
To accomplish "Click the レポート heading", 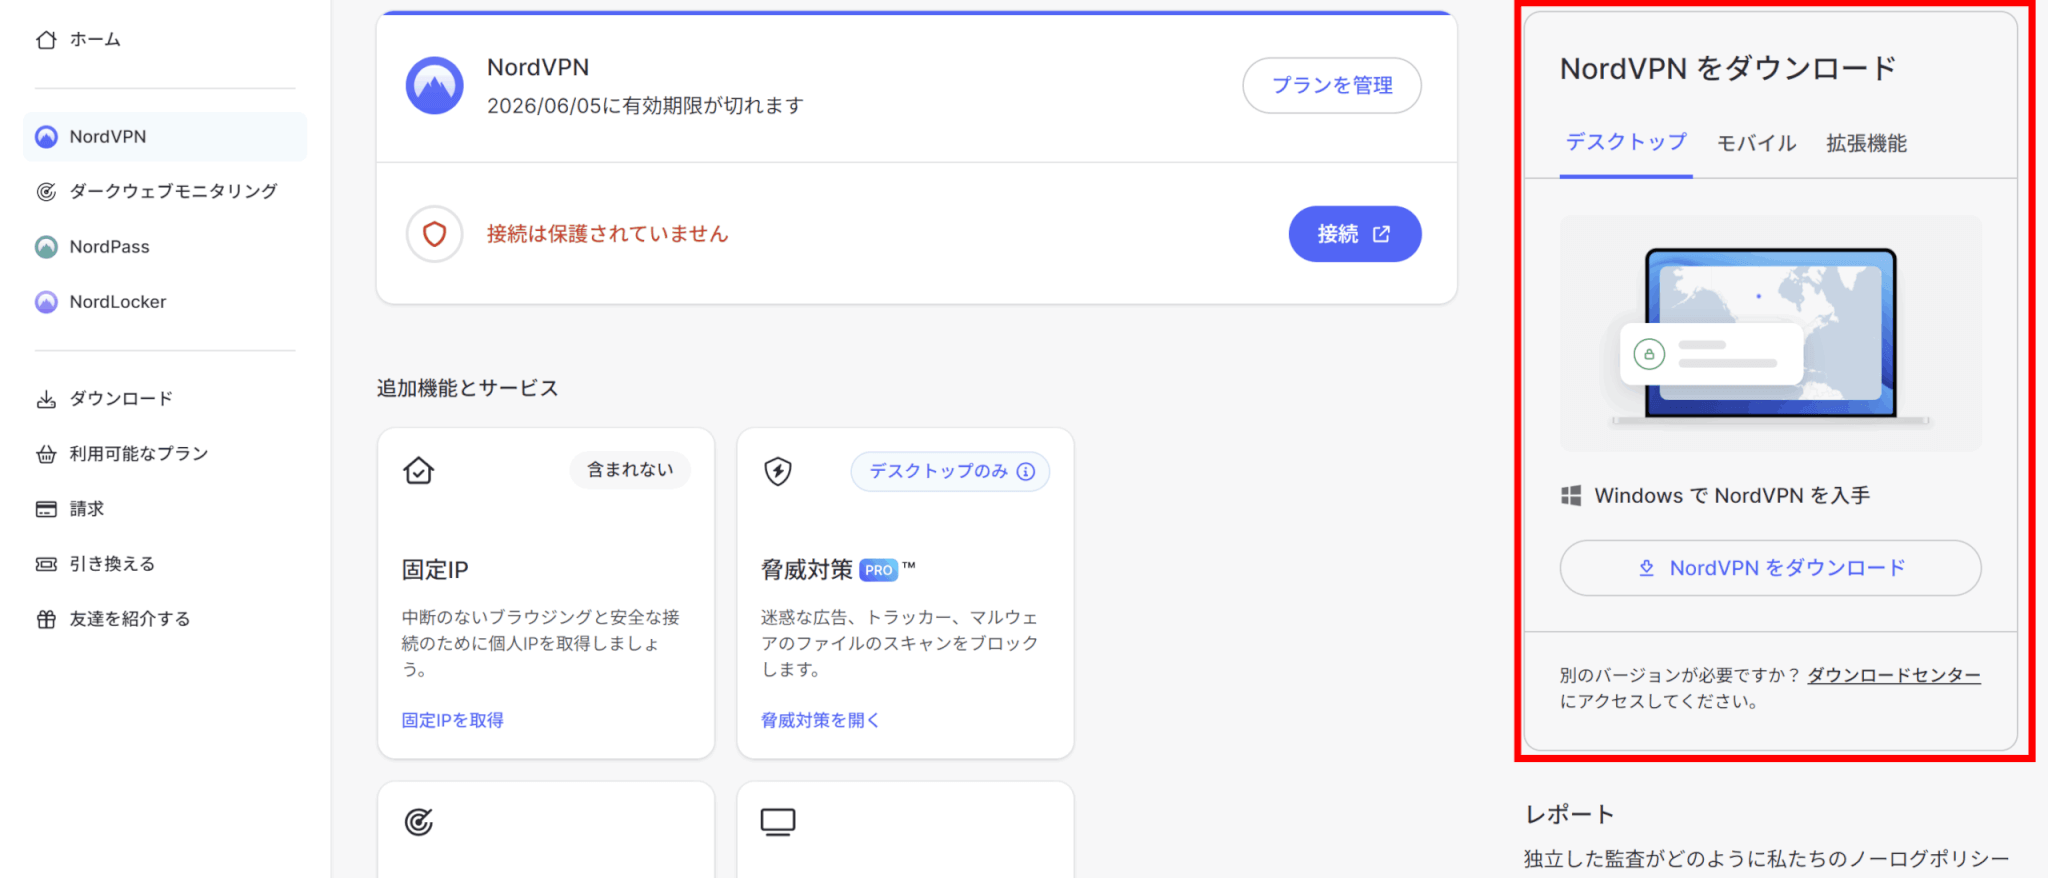I will [x=1569, y=815].
